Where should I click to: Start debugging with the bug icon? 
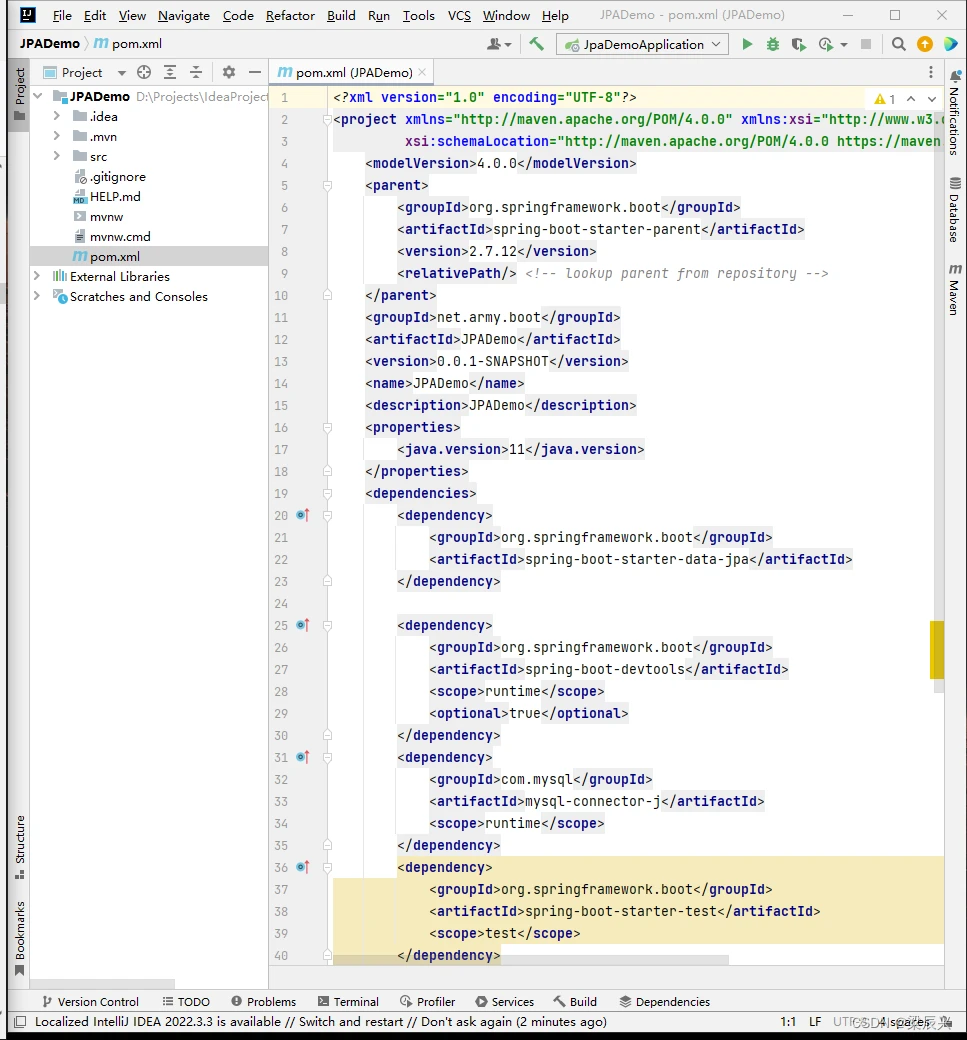point(773,44)
